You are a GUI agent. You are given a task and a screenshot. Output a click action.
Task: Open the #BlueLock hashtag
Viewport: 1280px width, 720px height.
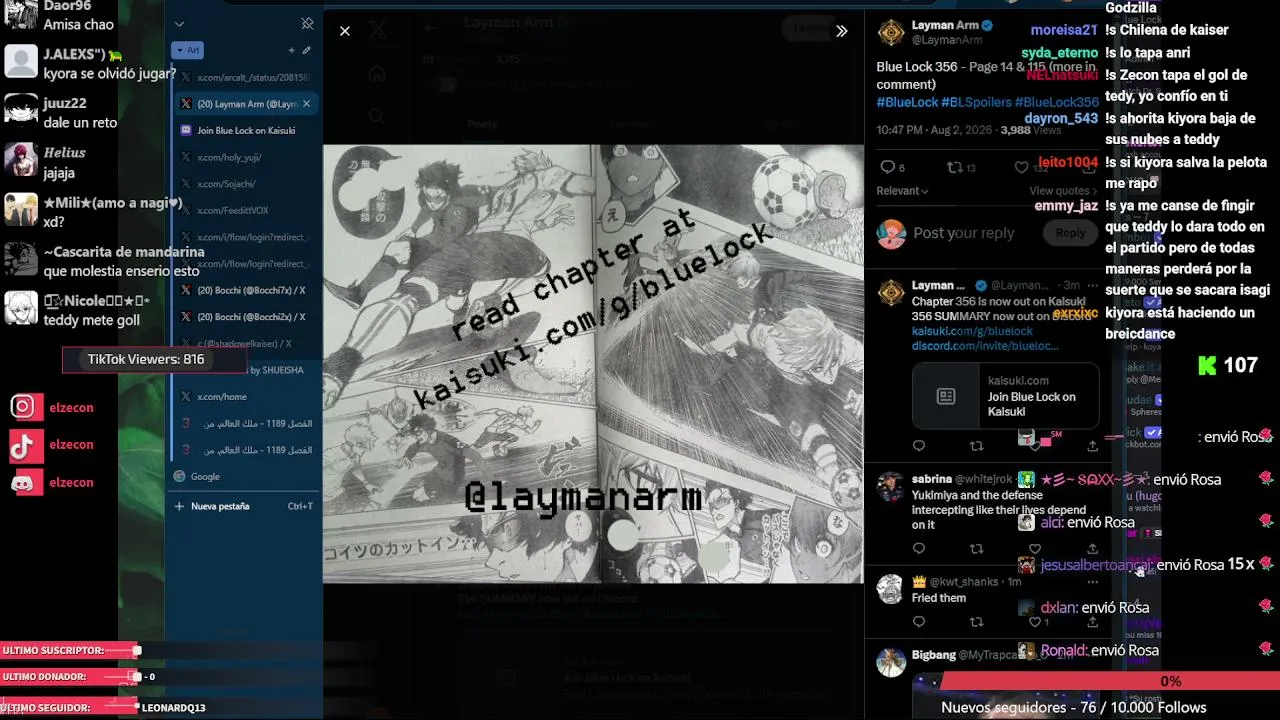point(907,102)
